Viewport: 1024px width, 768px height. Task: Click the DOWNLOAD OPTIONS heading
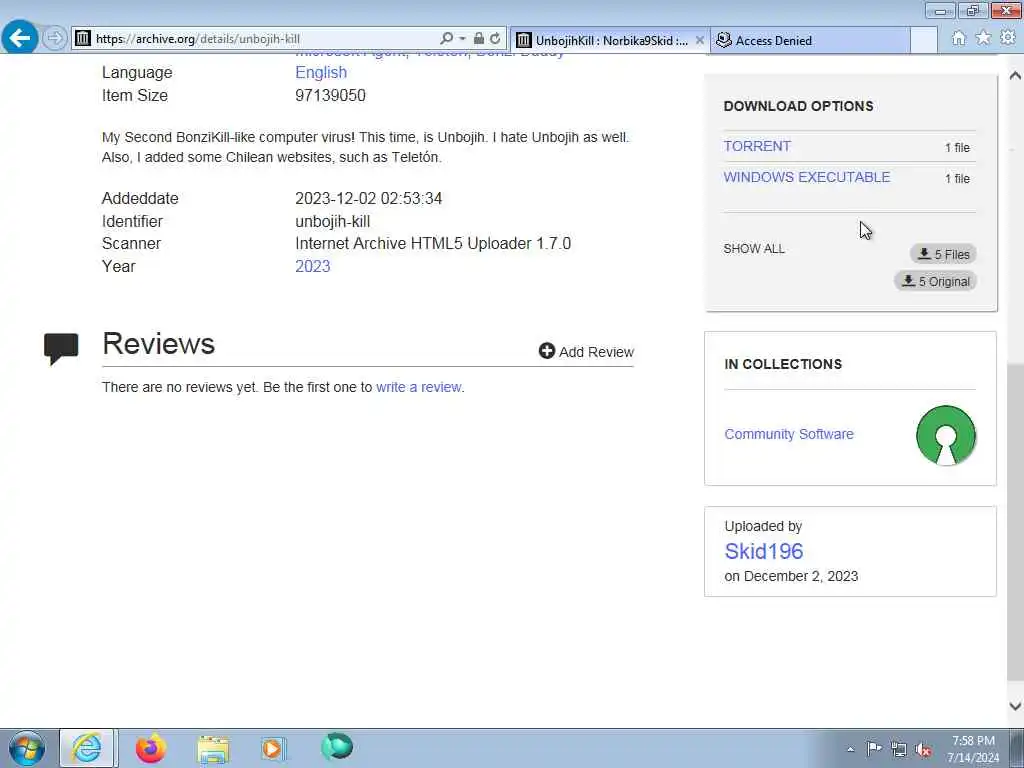tap(798, 106)
